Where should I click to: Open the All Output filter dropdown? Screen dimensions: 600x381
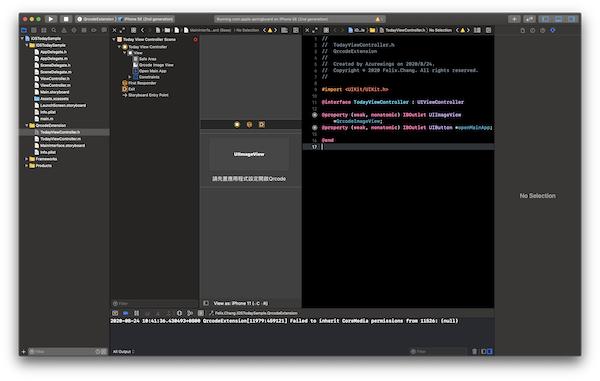[123, 352]
